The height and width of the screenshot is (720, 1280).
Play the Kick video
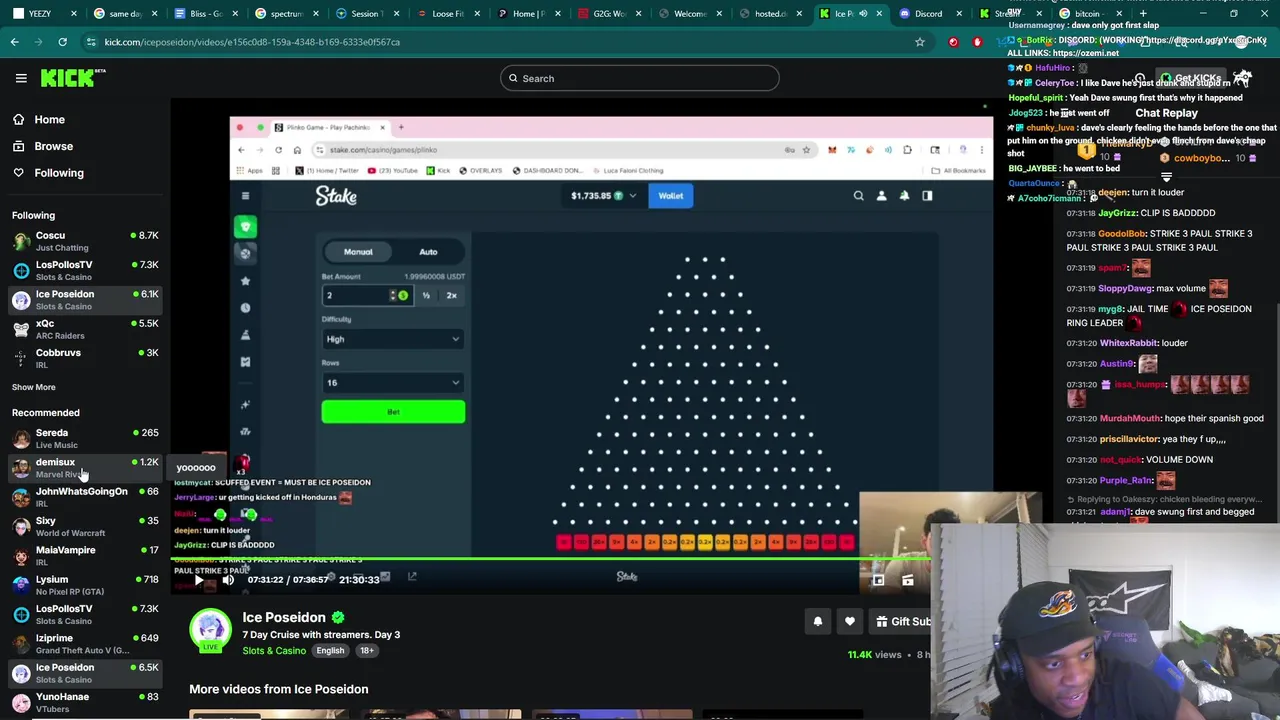[x=198, y=579]
